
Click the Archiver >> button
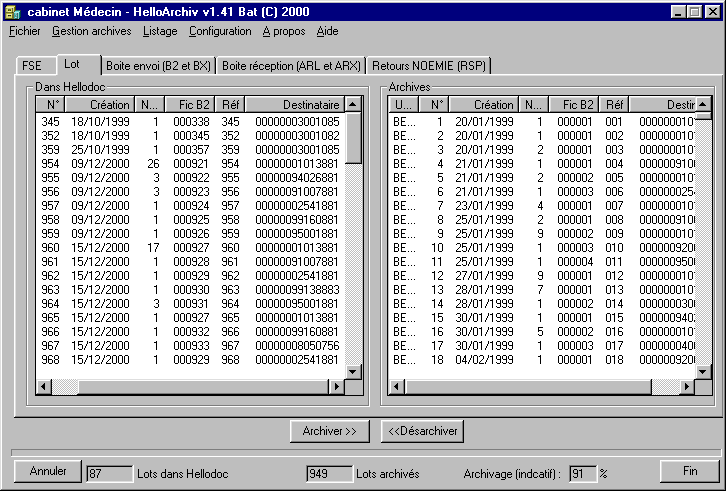[330, 431]
